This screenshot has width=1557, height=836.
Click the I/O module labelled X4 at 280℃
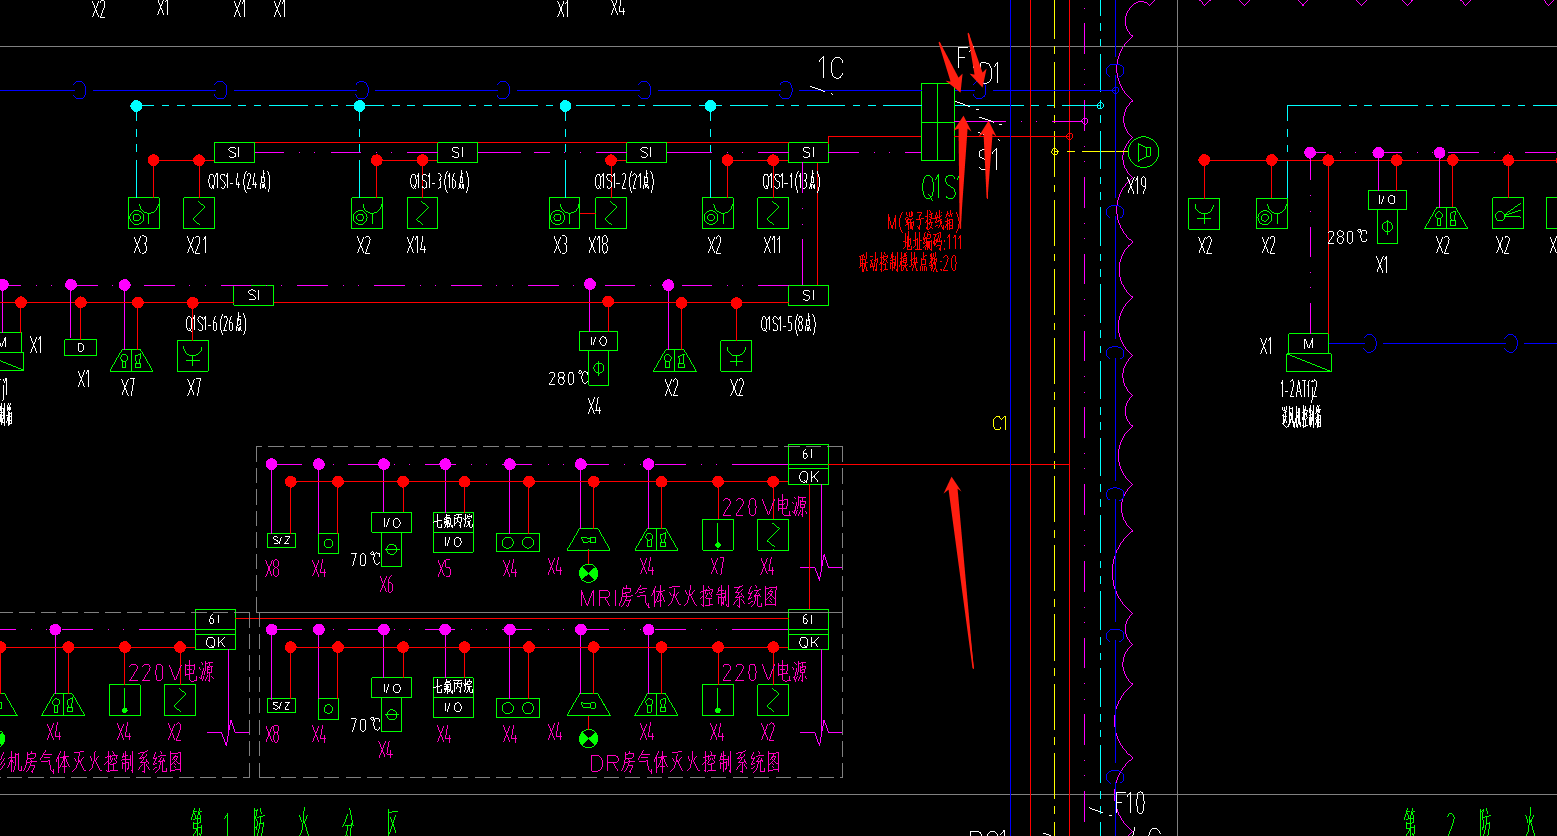tap(598, 358)
